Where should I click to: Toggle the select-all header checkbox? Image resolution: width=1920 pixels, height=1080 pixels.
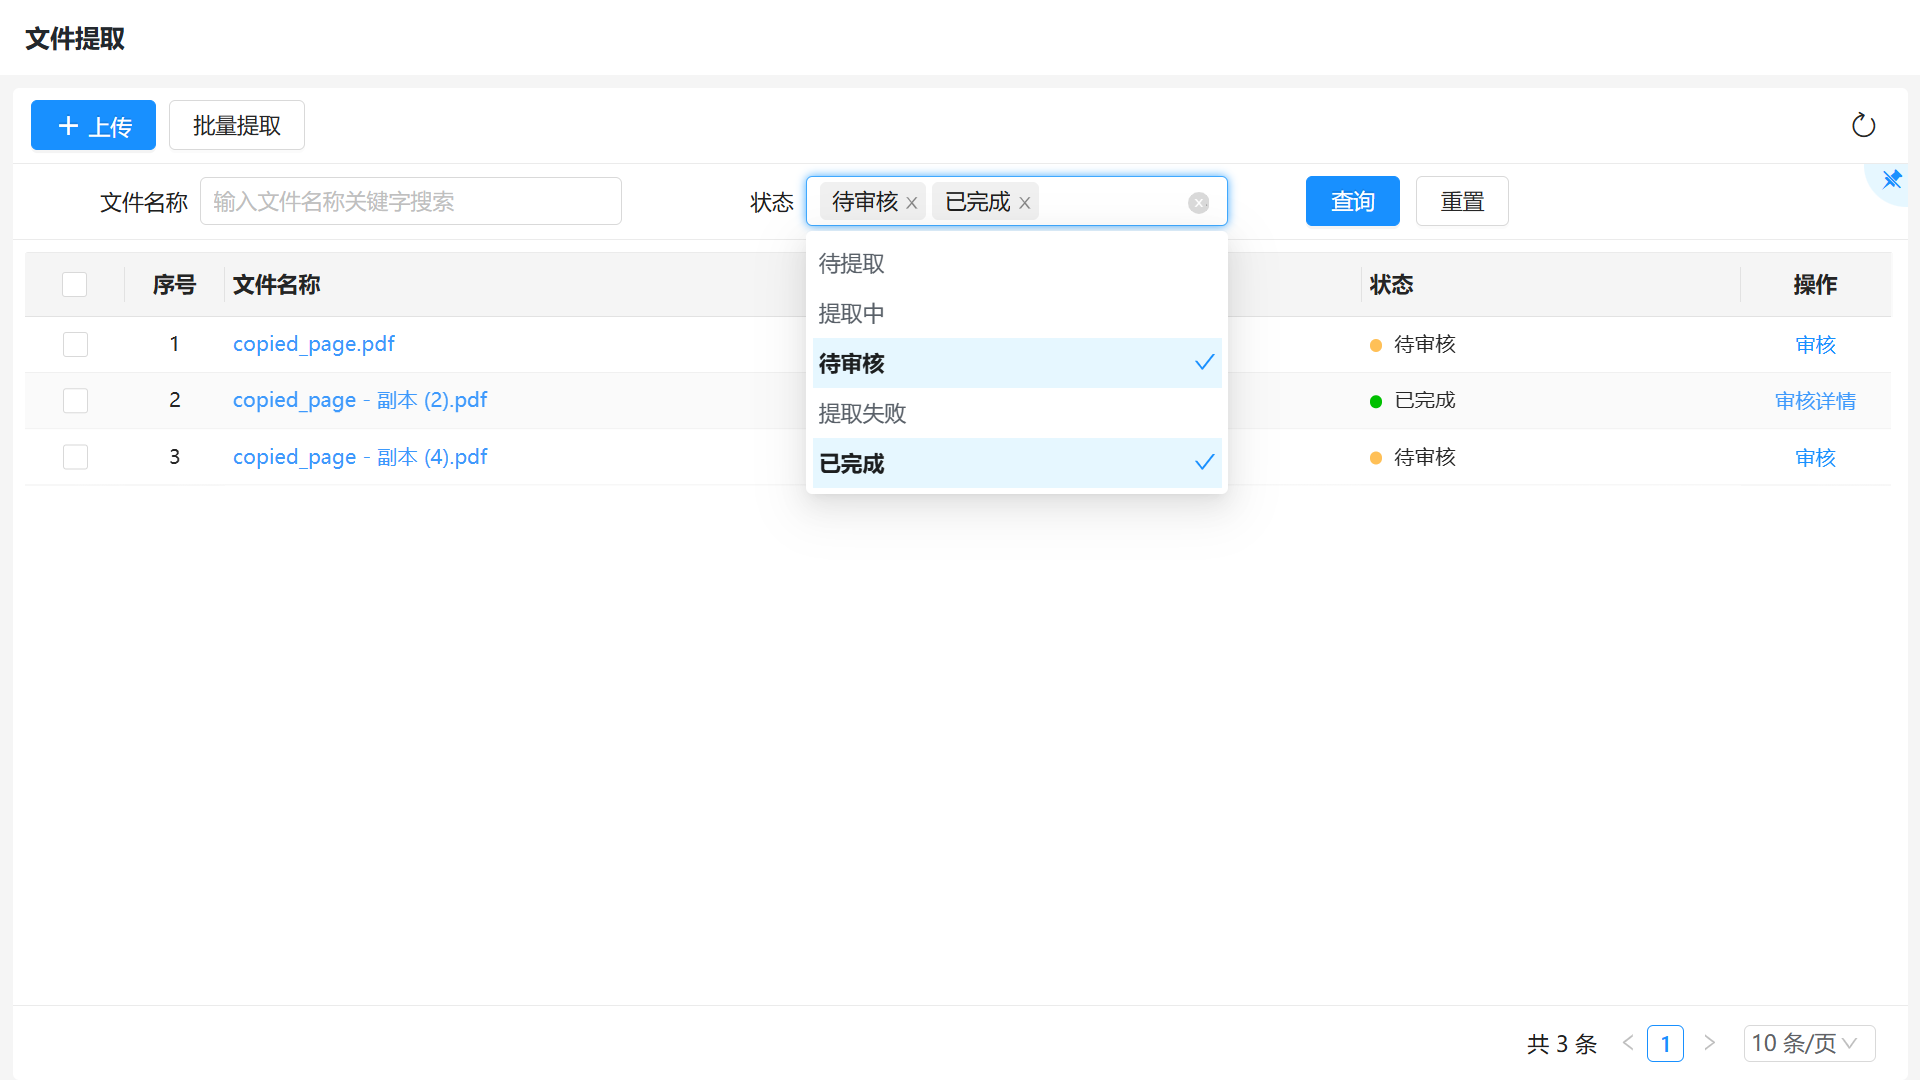(x=75, y=285)
